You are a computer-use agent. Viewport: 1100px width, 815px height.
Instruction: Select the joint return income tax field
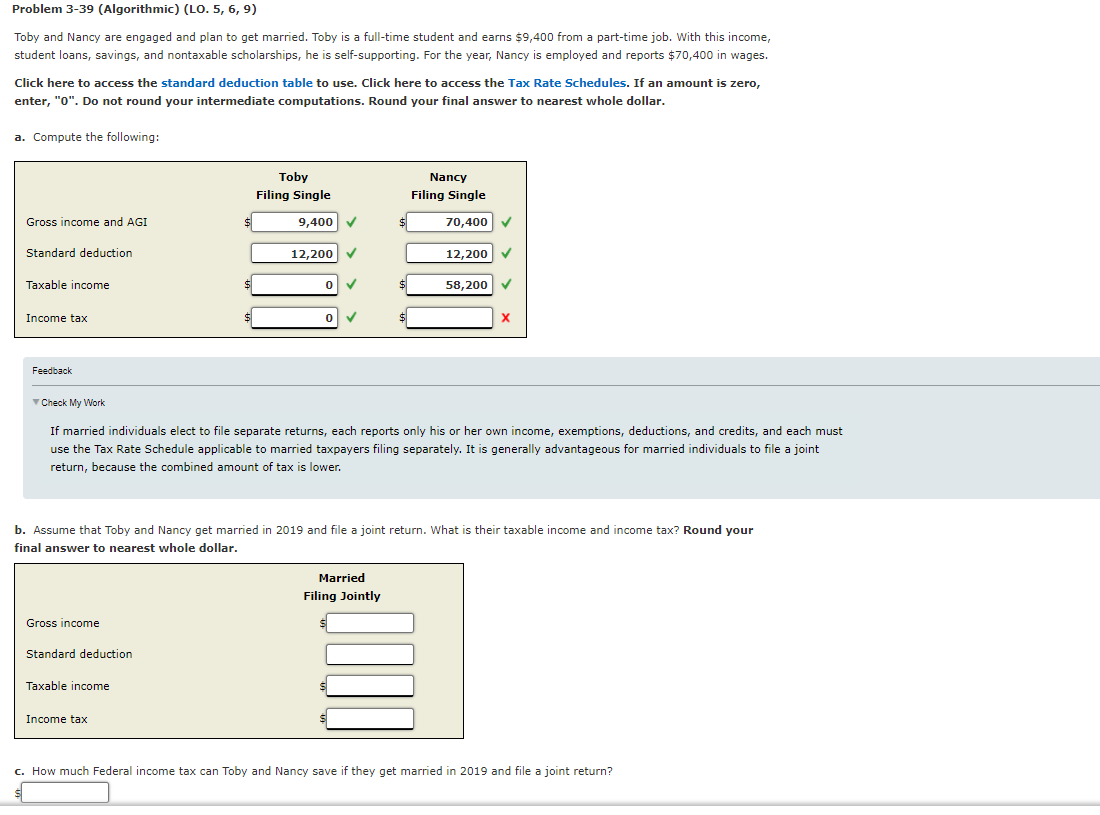[369, 718]
